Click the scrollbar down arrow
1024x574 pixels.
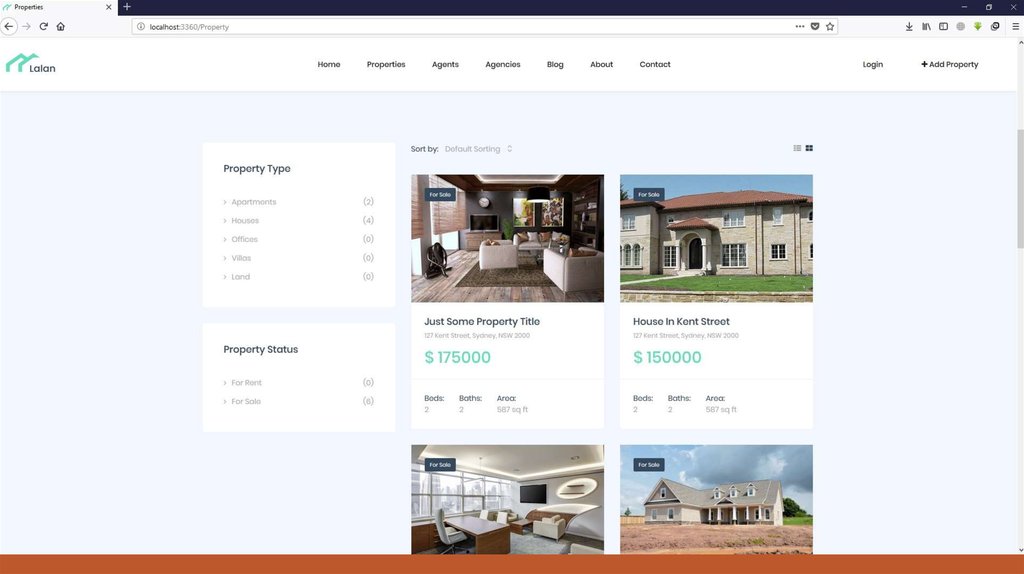pyautogui.click(x=1020, y=550)
